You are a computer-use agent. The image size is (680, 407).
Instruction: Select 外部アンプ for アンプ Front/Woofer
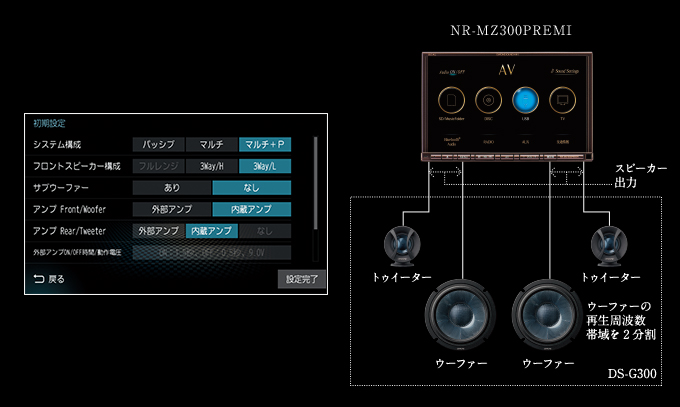(x=171, y=209)
